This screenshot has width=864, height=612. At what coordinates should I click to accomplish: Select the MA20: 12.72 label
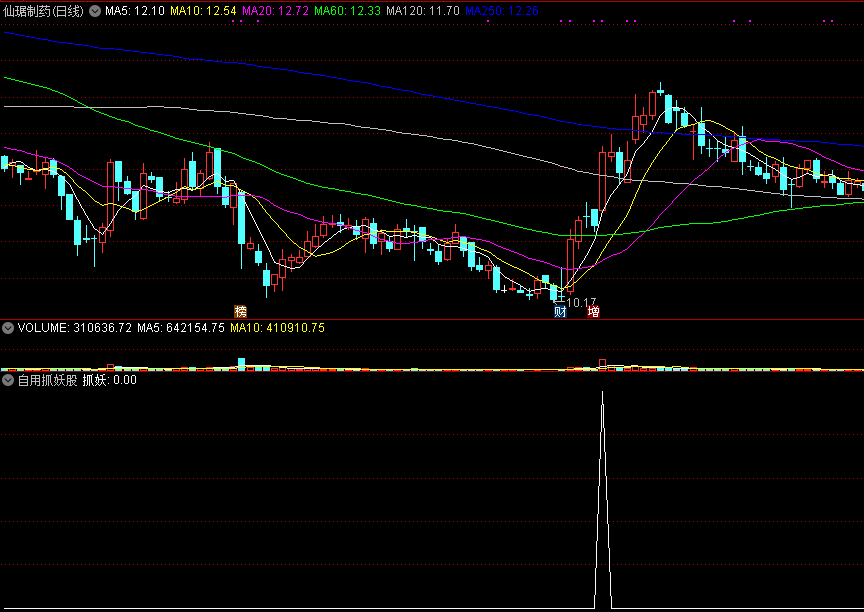pyautogui.click(x=276, y=11)
